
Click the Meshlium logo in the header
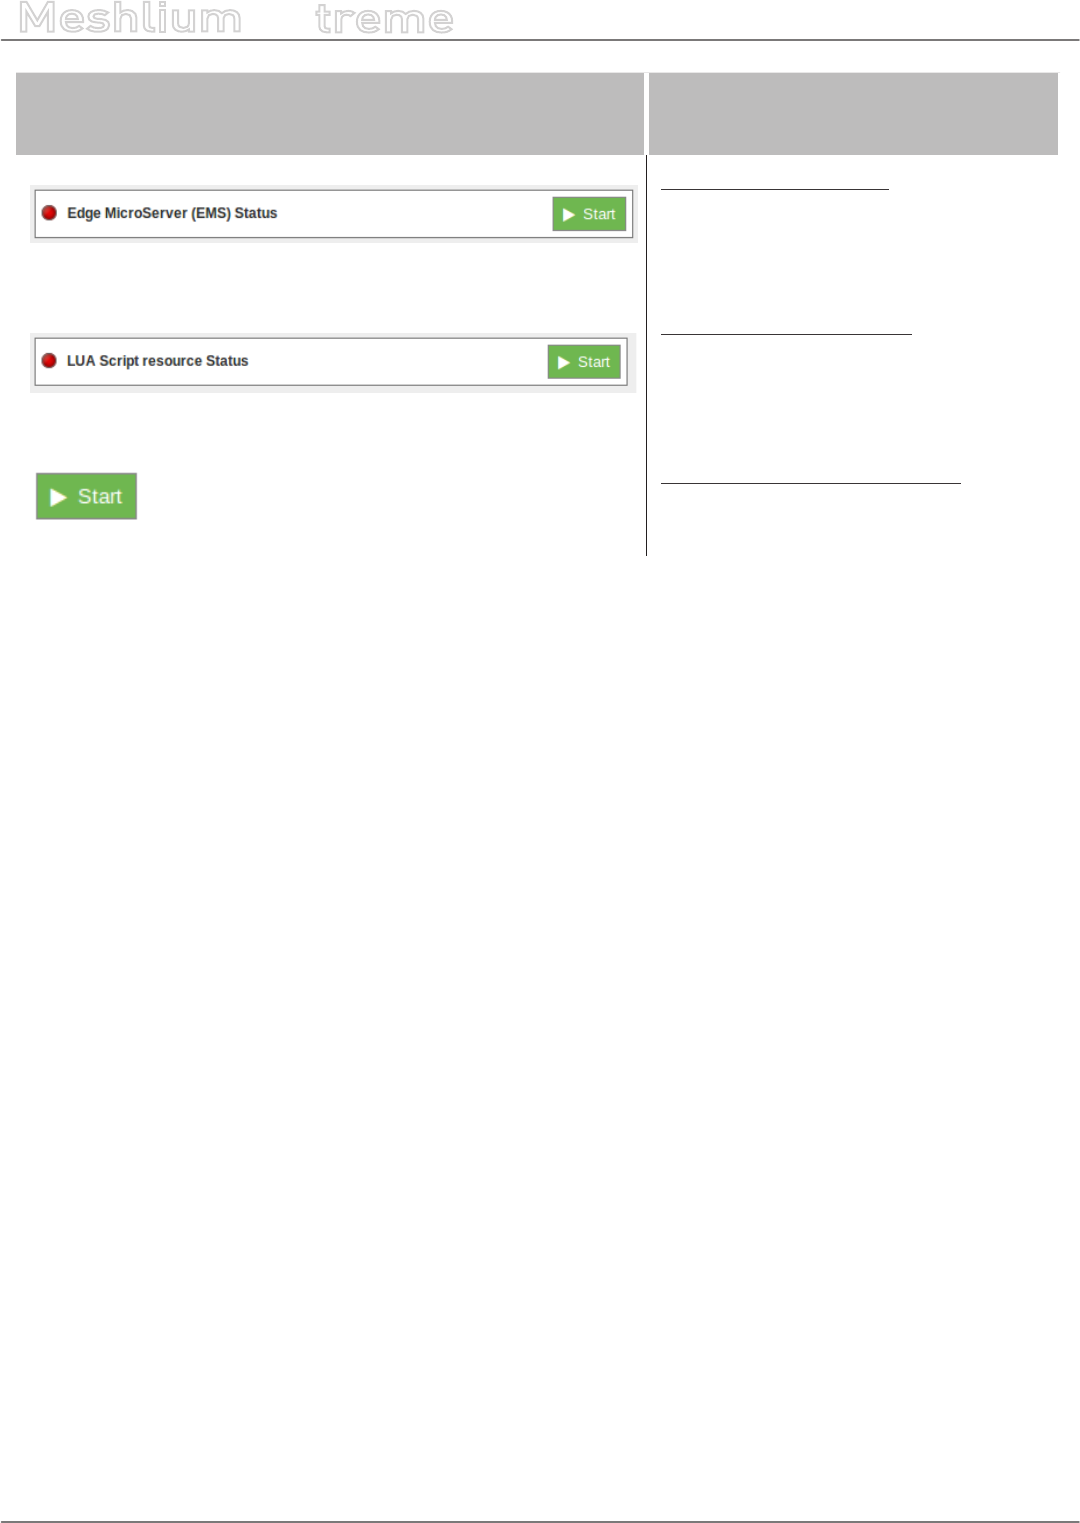point(130,19)
